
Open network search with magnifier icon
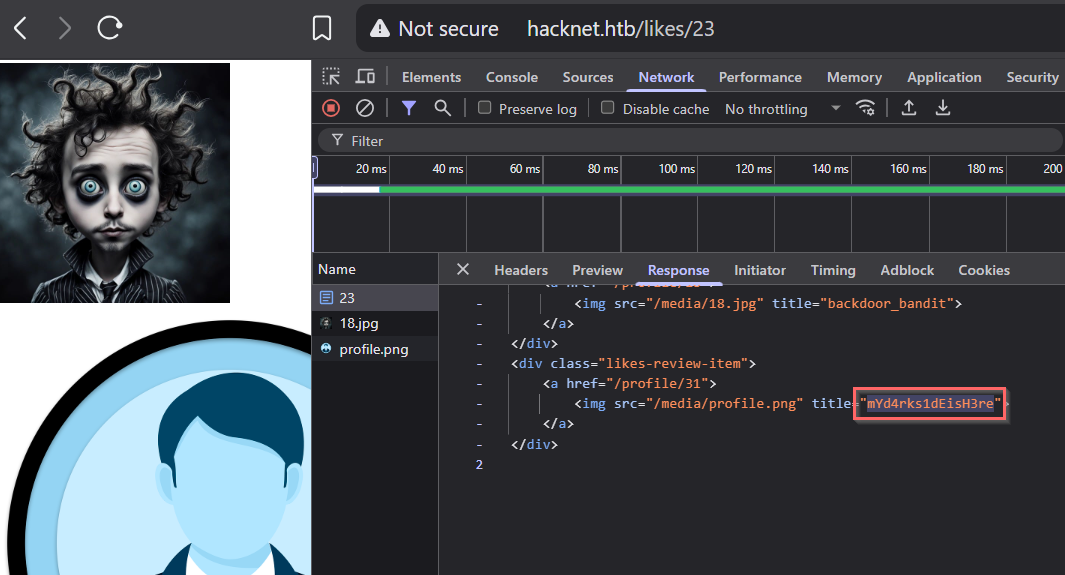coord(442,108)
